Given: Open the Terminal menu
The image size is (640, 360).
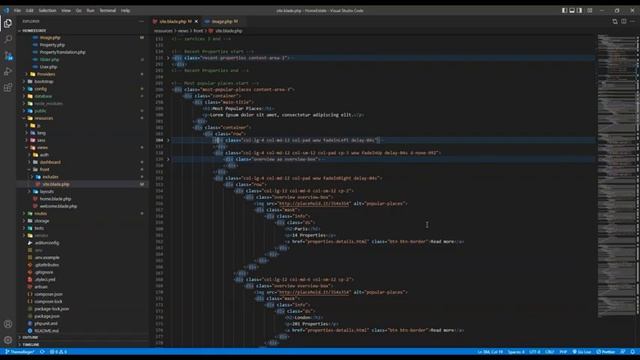Looking at the screenshot, I should point(108,11).
